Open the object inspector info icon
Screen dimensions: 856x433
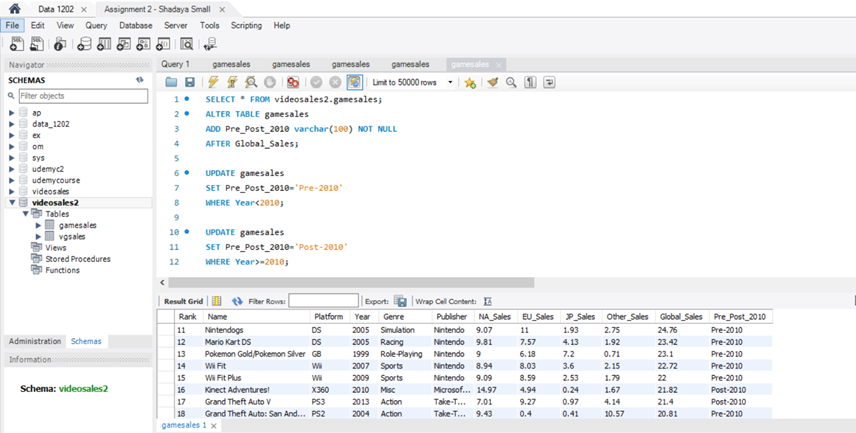coord(60,44)
